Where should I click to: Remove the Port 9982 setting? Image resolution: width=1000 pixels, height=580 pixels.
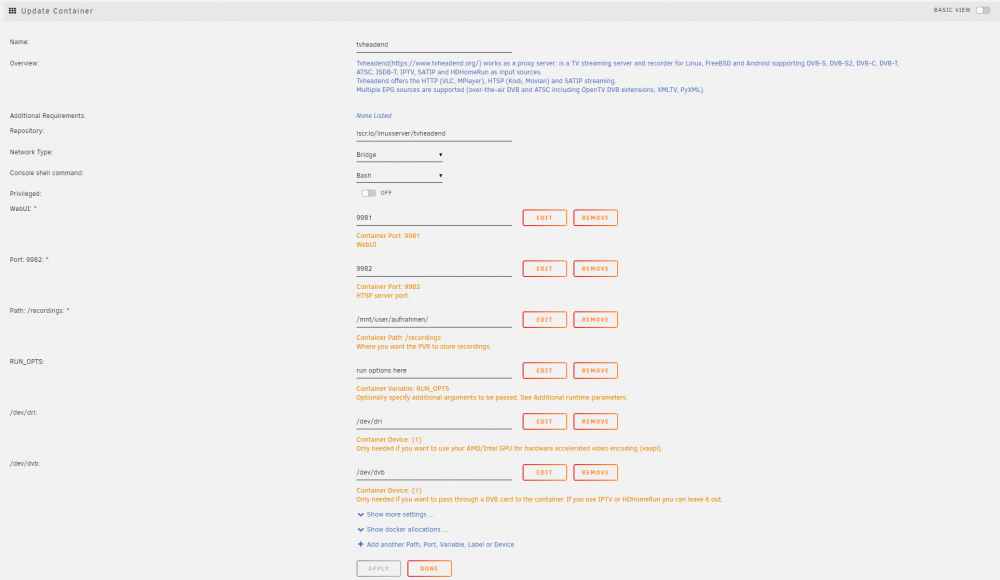(x=595, y=269)
